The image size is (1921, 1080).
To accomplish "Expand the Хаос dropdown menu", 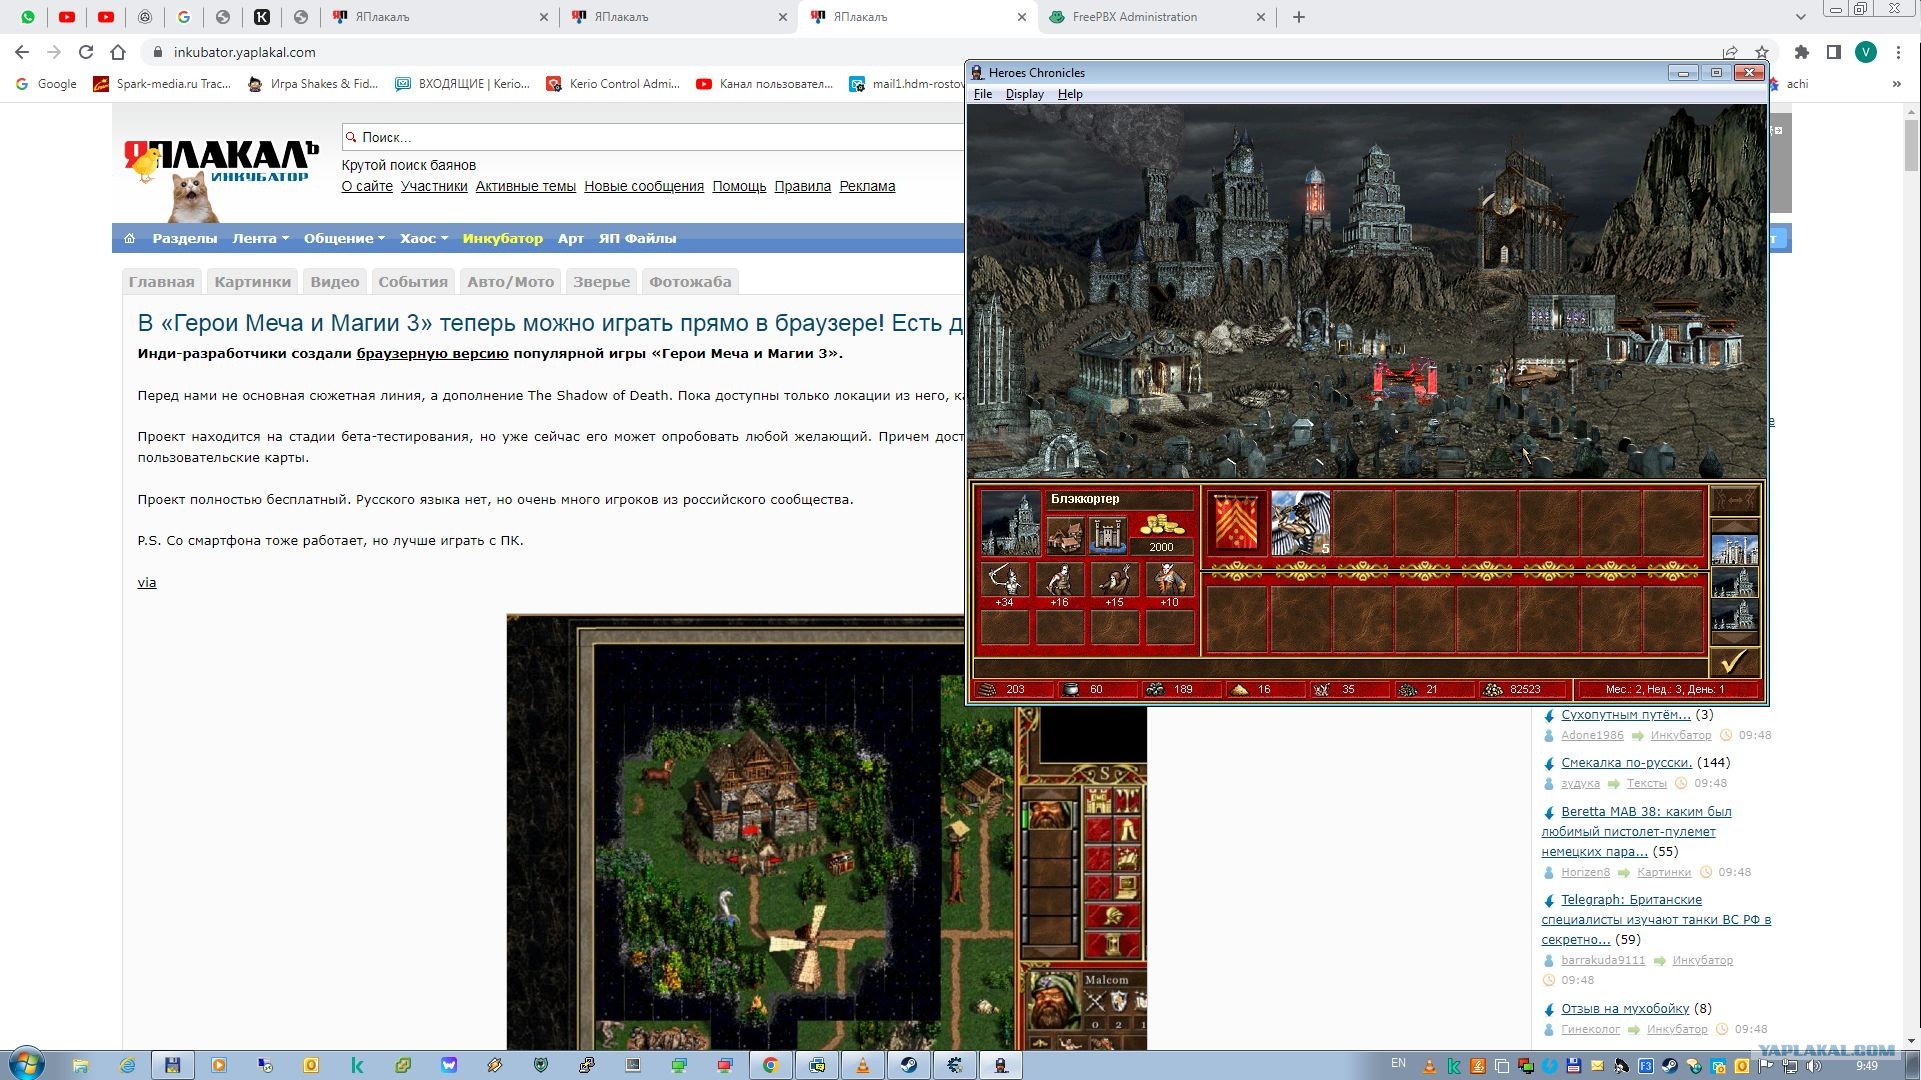I will tap(424, 238).
